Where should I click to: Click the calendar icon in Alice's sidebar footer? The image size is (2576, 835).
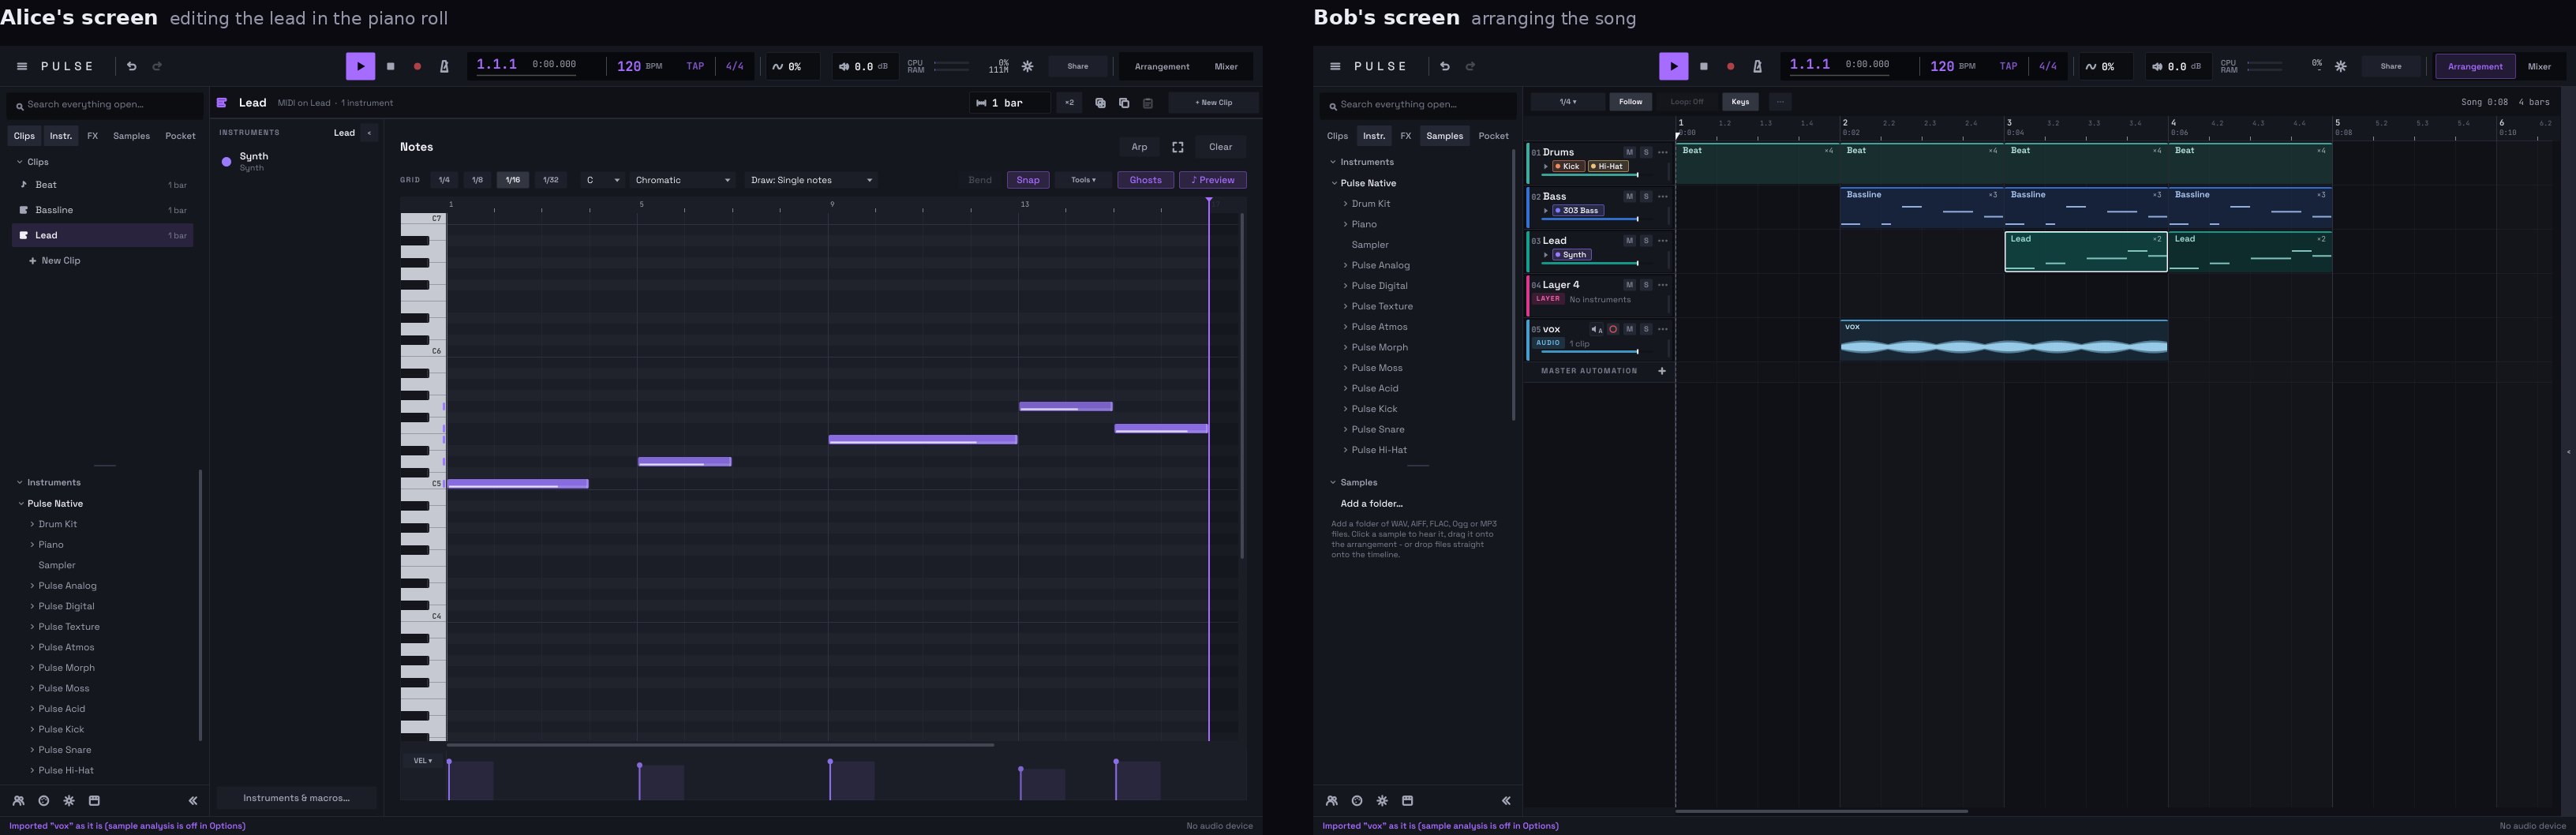pos(94,800)
